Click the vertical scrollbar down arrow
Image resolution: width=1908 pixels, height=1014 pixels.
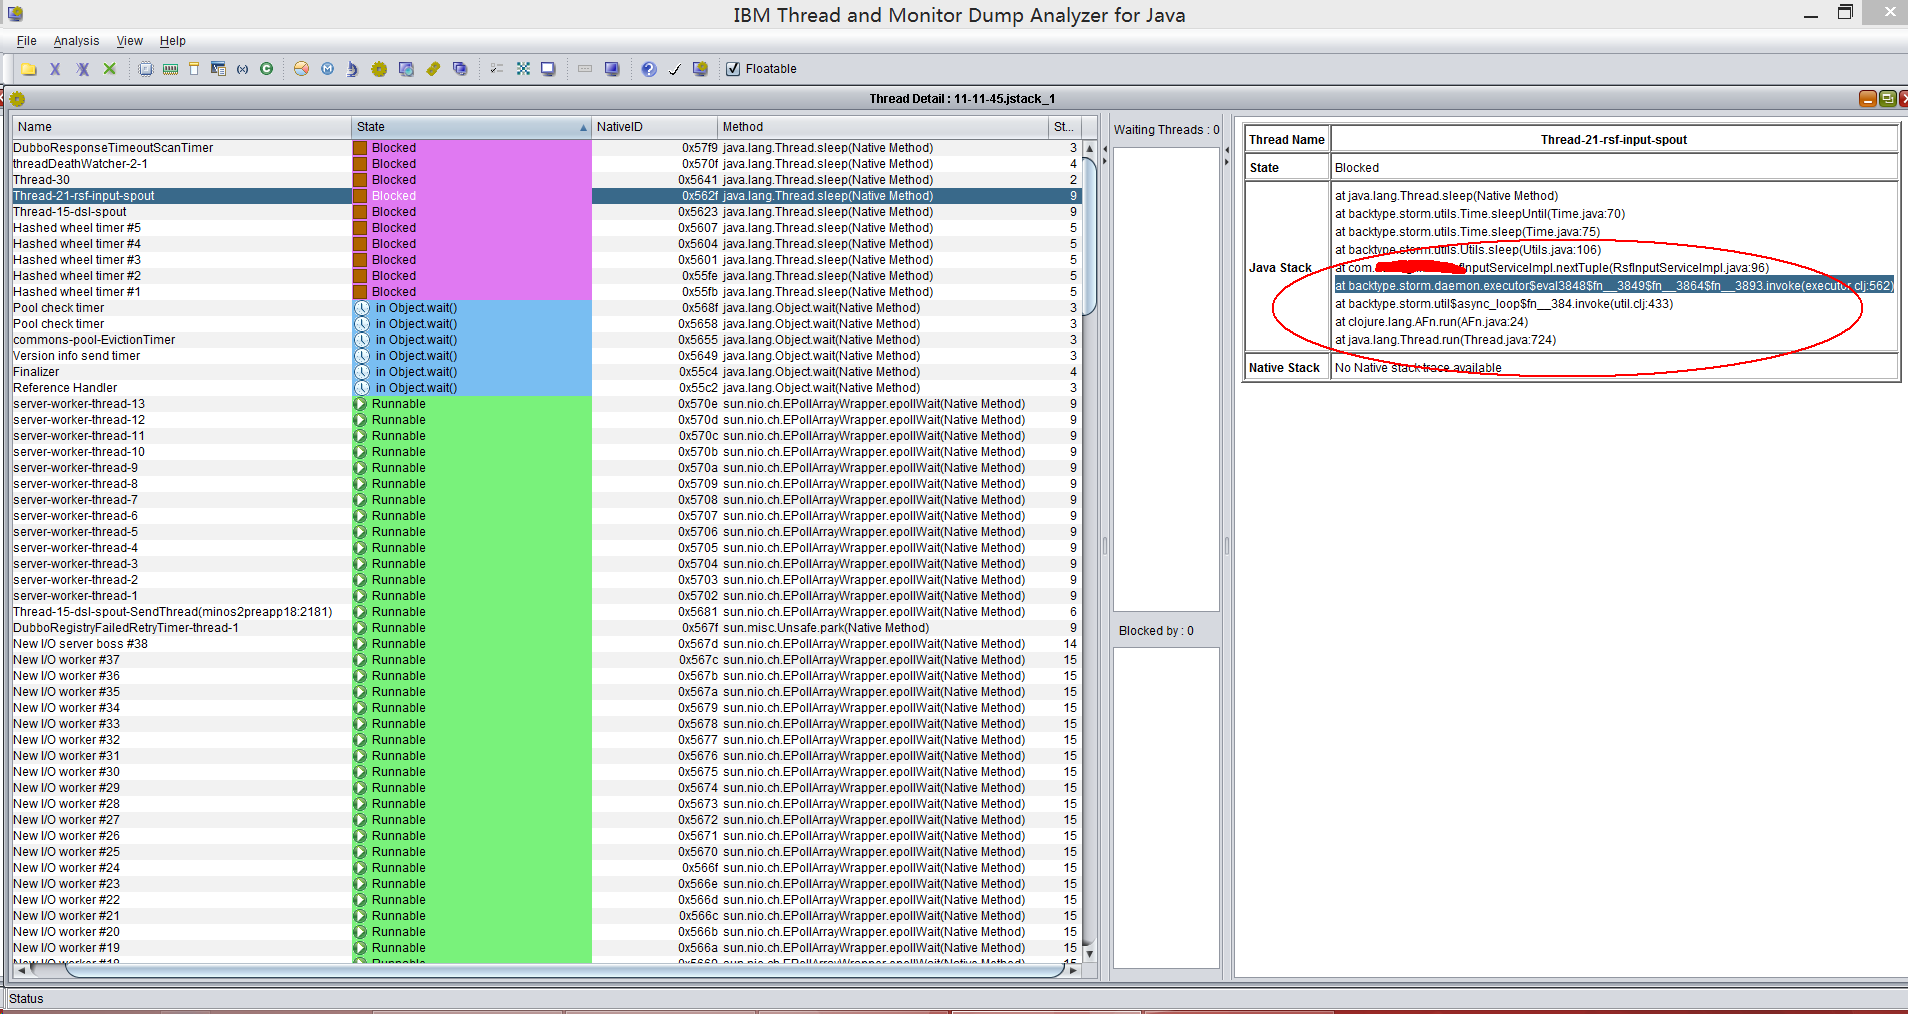pos(1090,954)
